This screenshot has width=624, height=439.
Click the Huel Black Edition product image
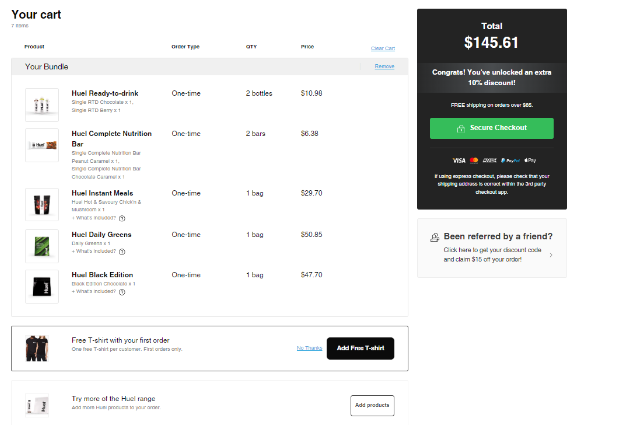[x=41, y=285]
